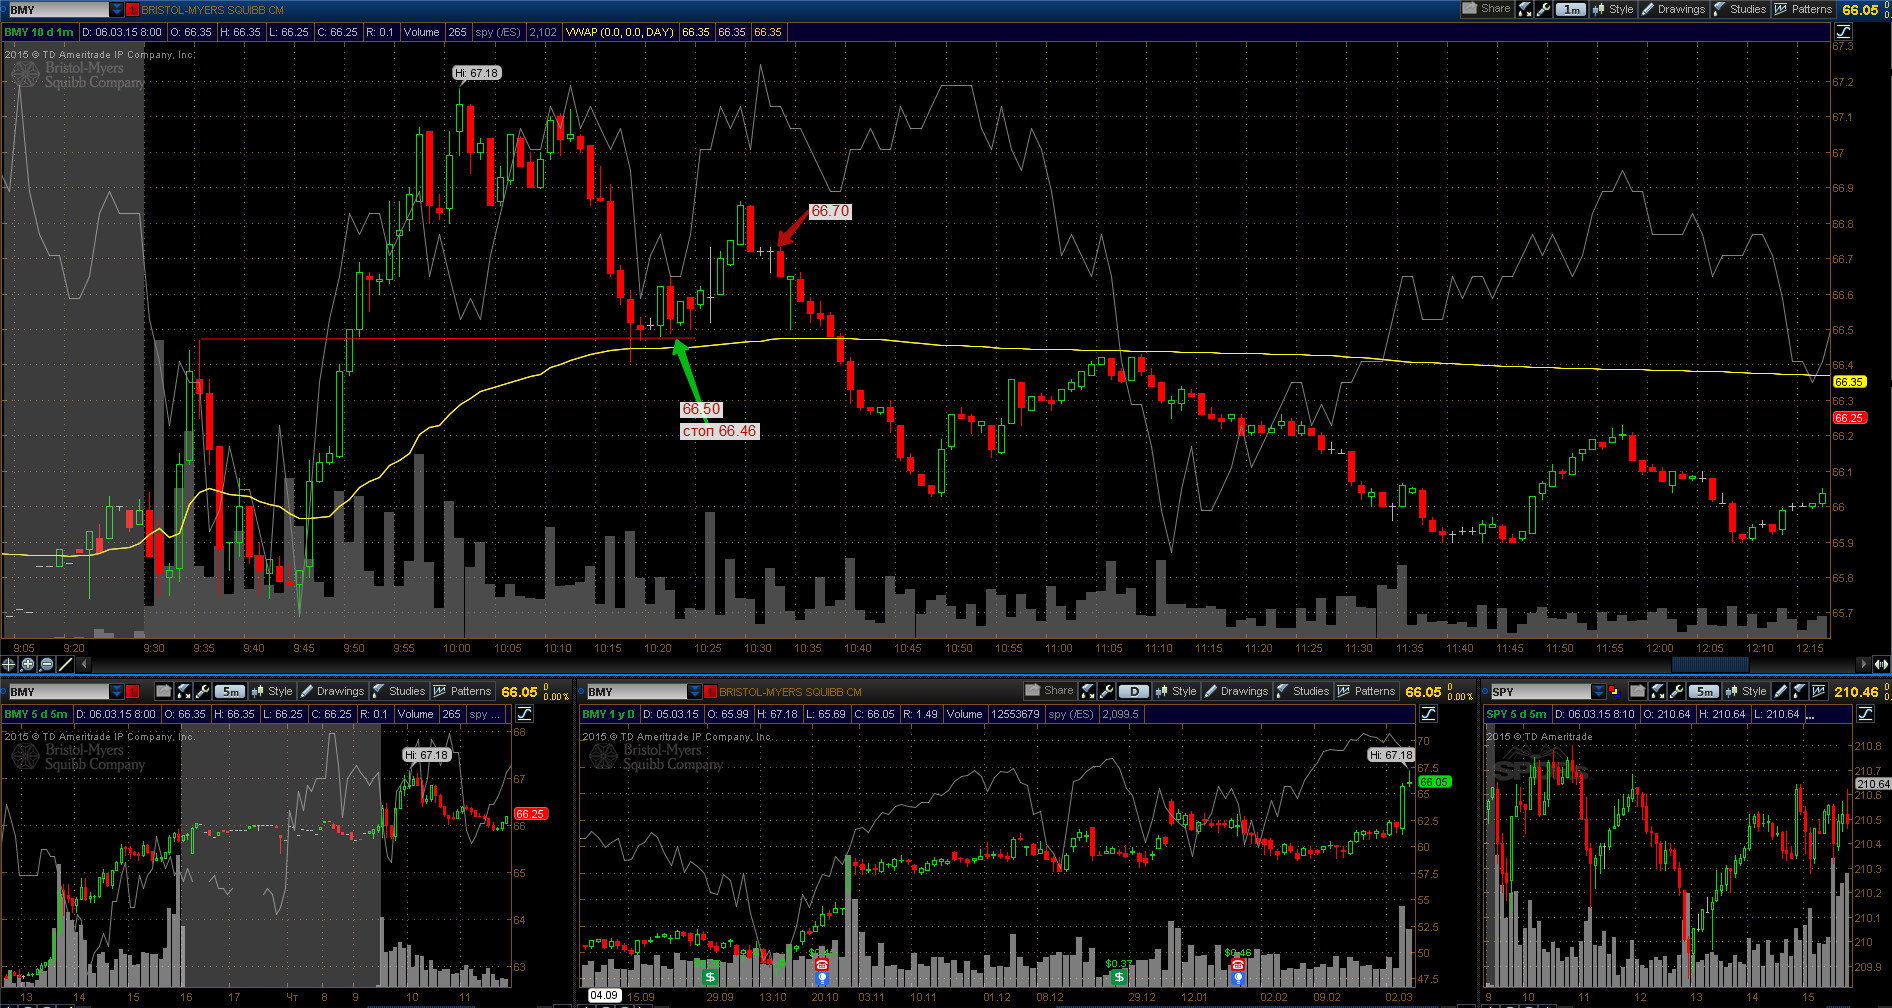The image size is (1892, 1008).
Task: Expand symbol dropdown in bottom-left chart
Action: [x=116, y=691]
